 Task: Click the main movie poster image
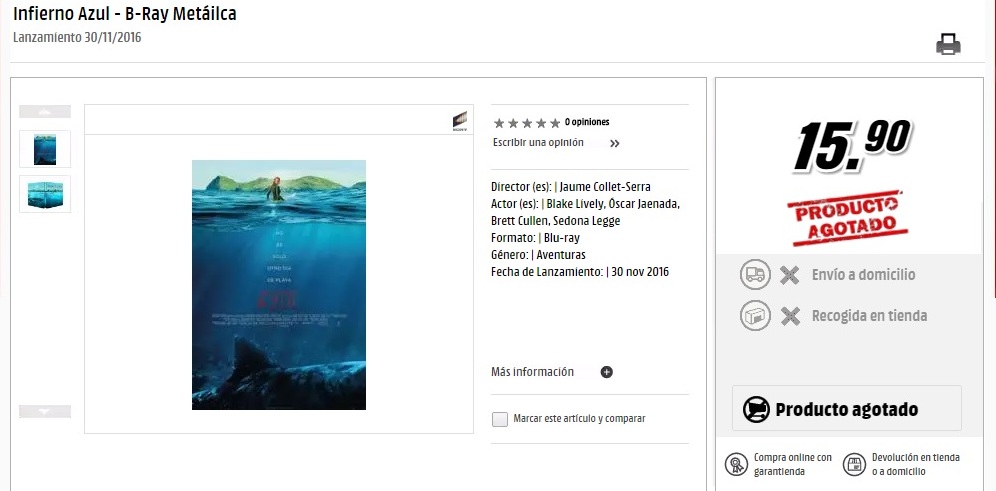point(279,285)
